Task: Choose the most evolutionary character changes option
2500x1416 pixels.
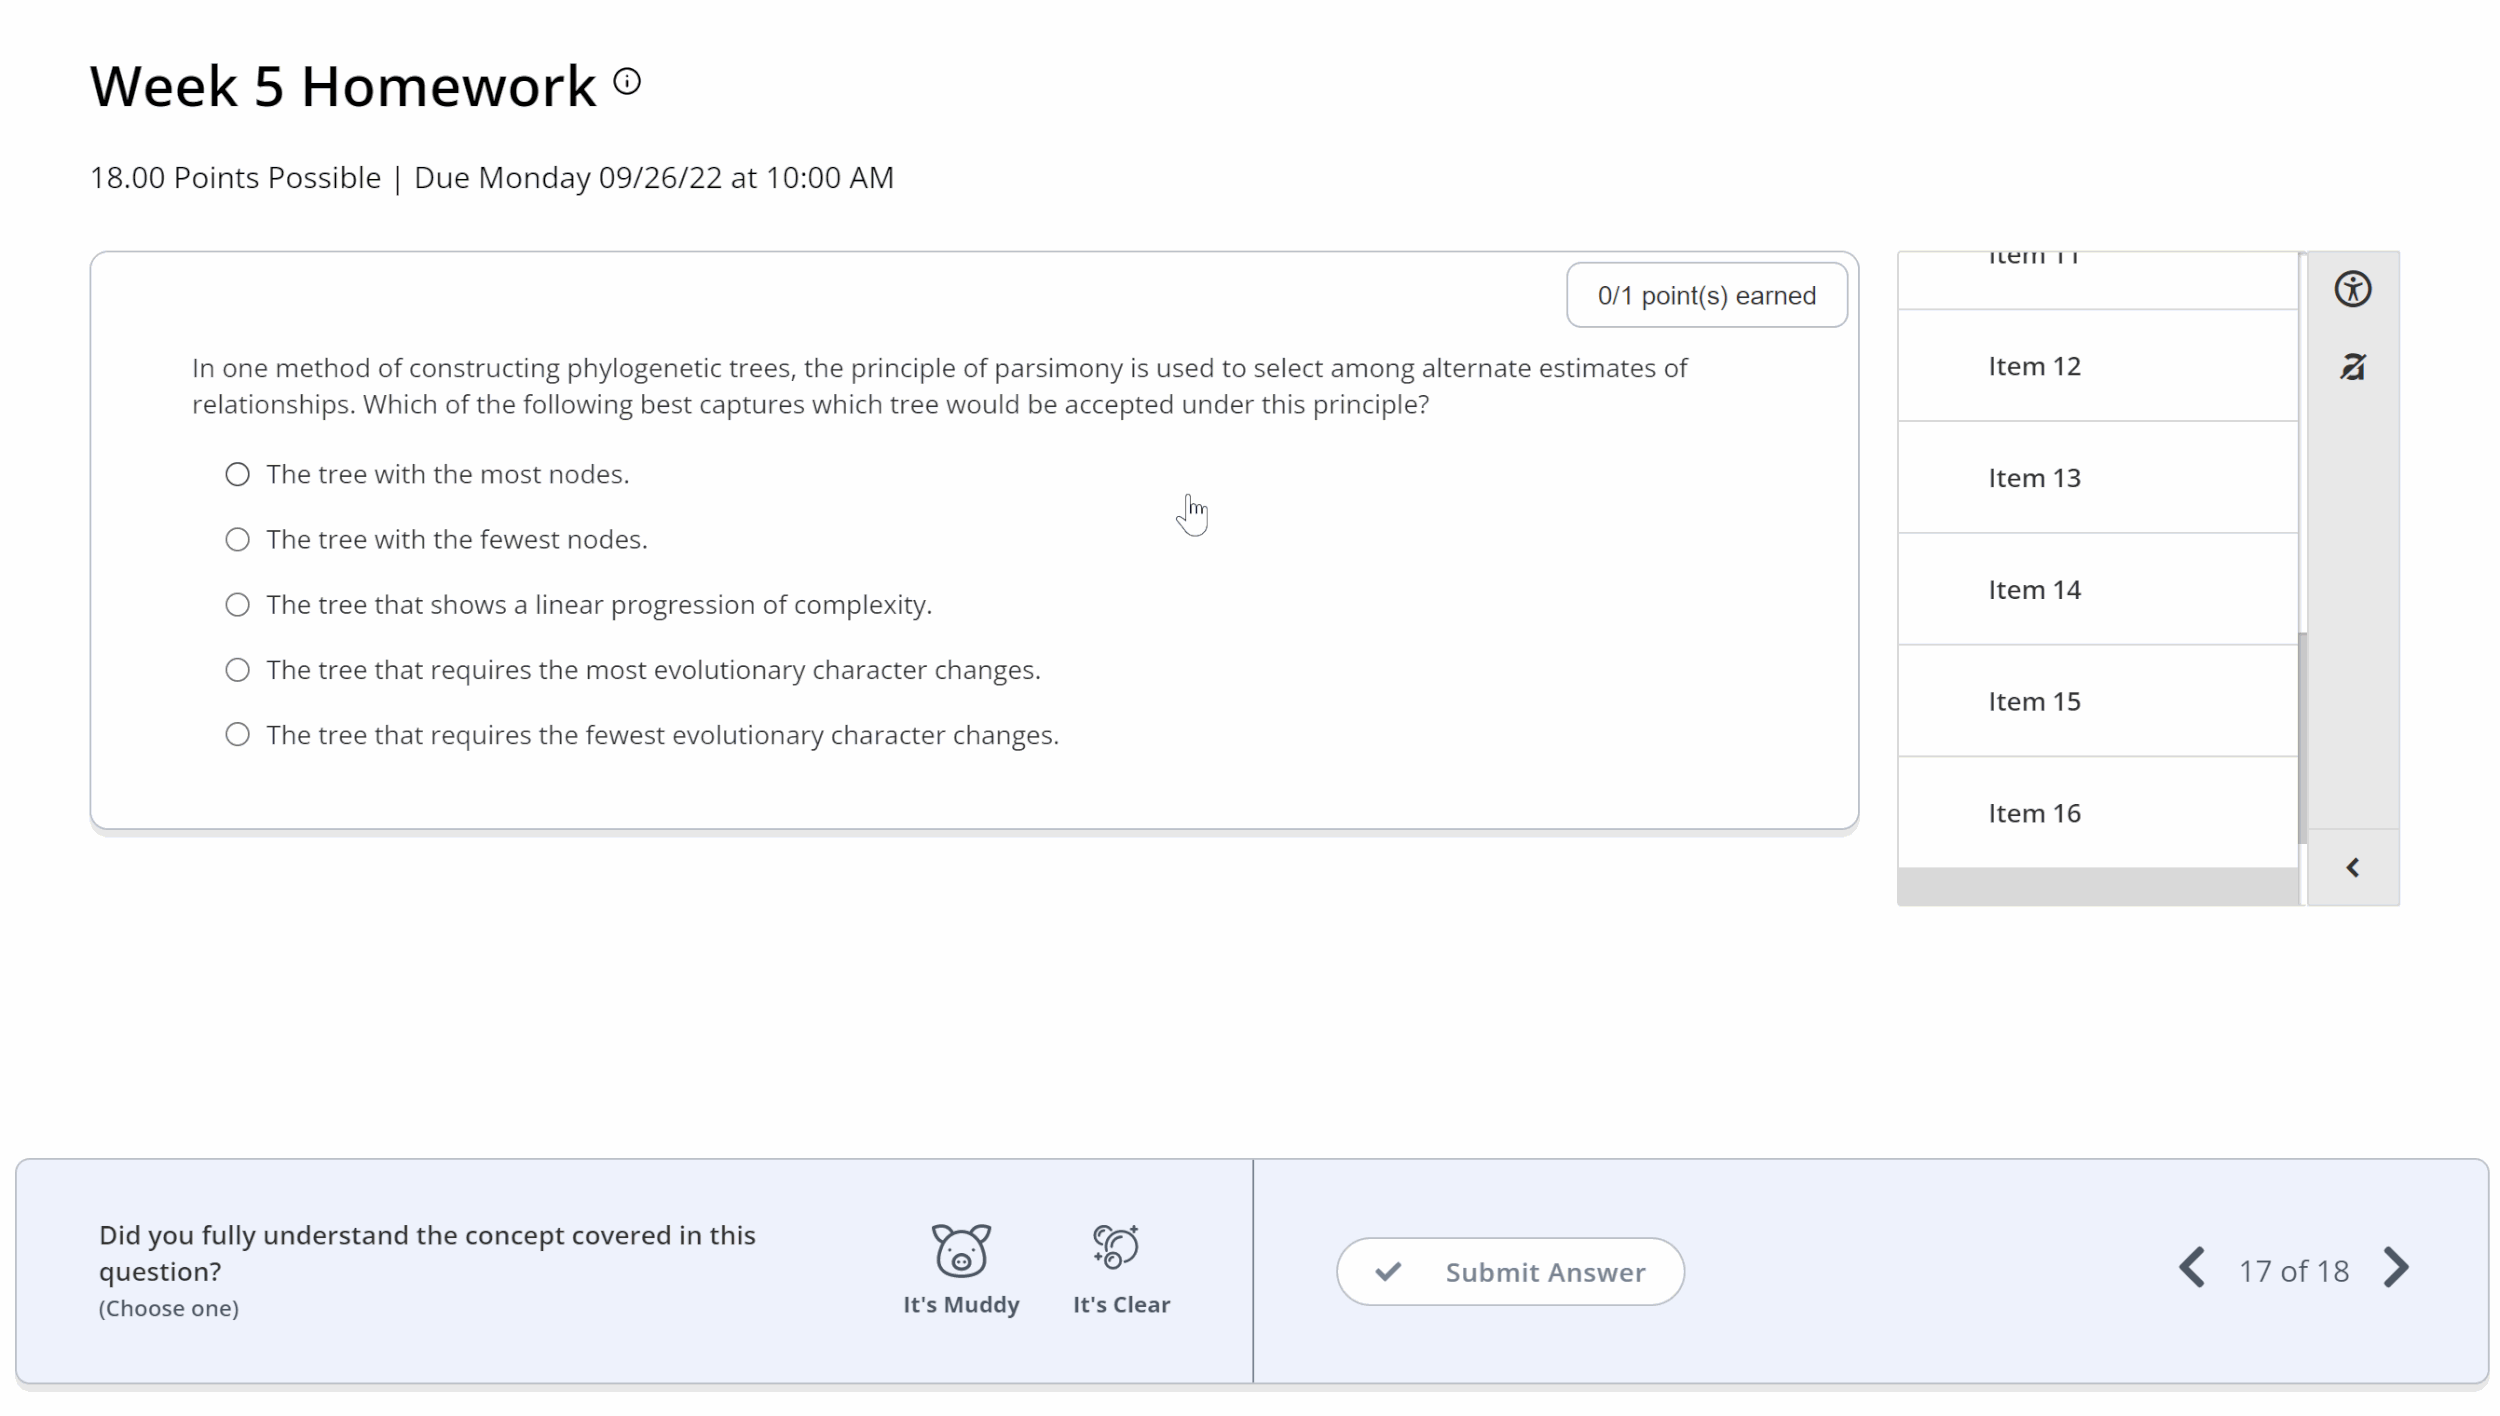Action: pyautogui.click(x=237, y=670)
